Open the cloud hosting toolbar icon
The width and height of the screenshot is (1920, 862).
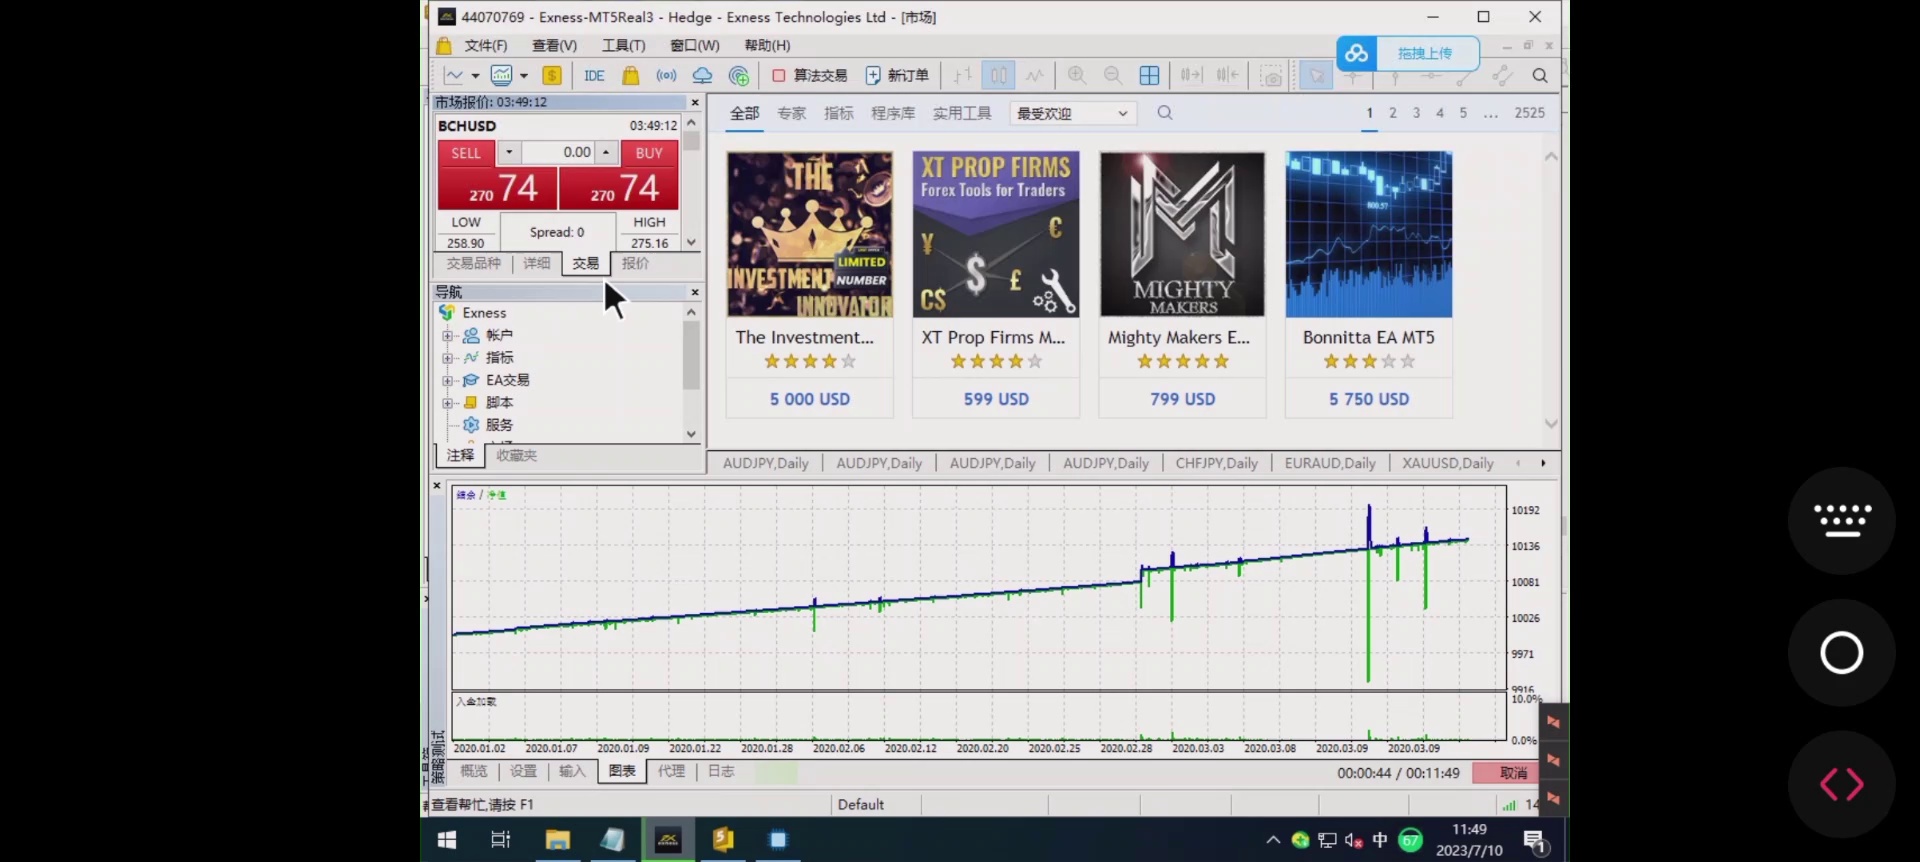point(703,76)
